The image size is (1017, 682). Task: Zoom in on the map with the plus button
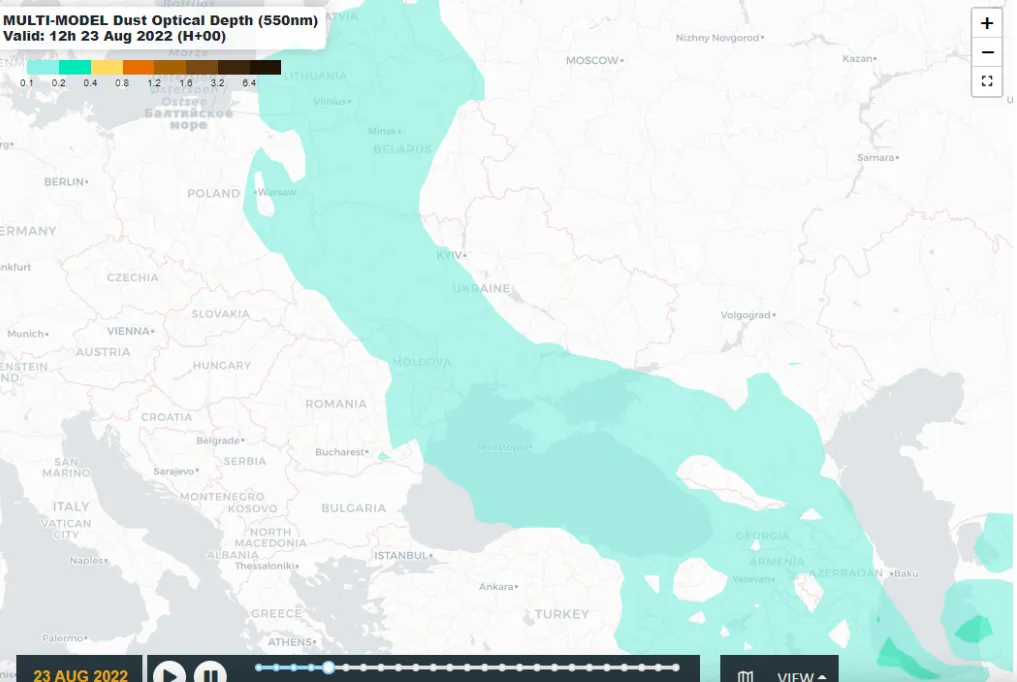[987, 24]
